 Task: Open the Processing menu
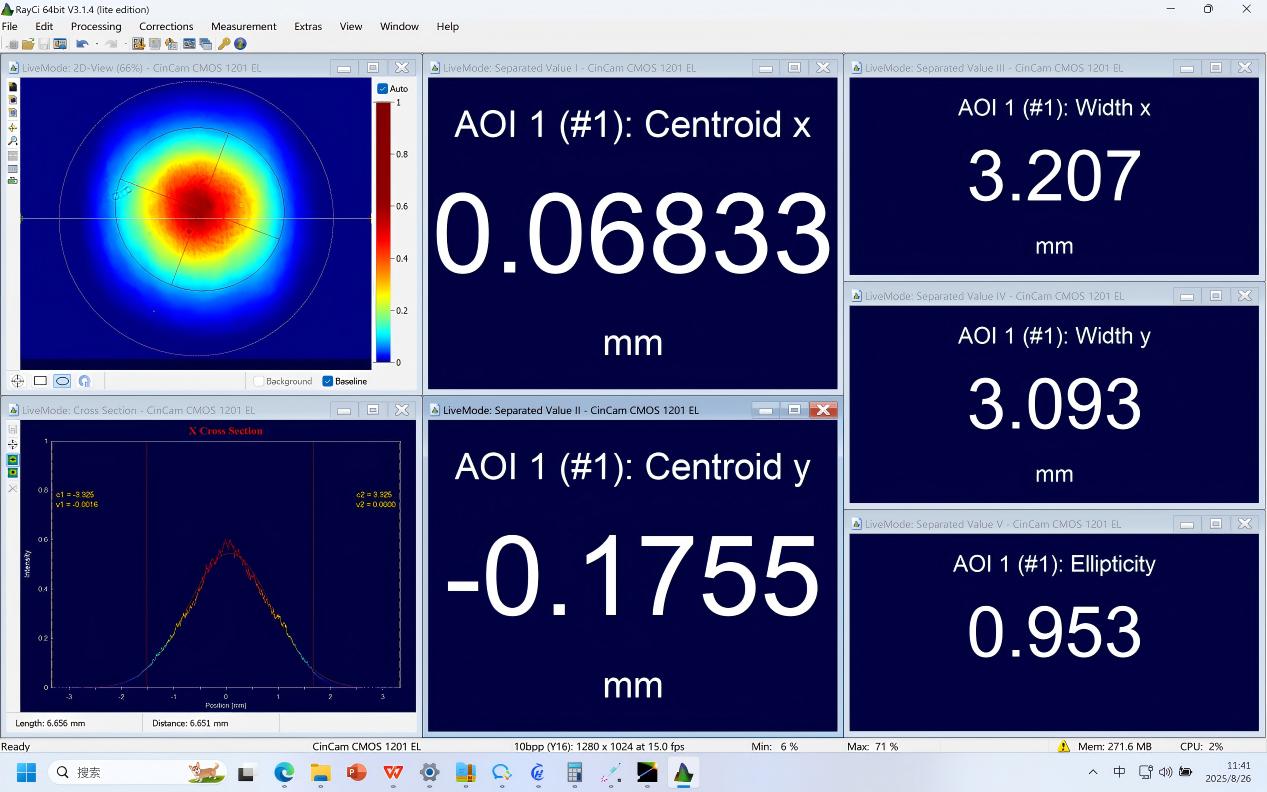pos(96,26)
